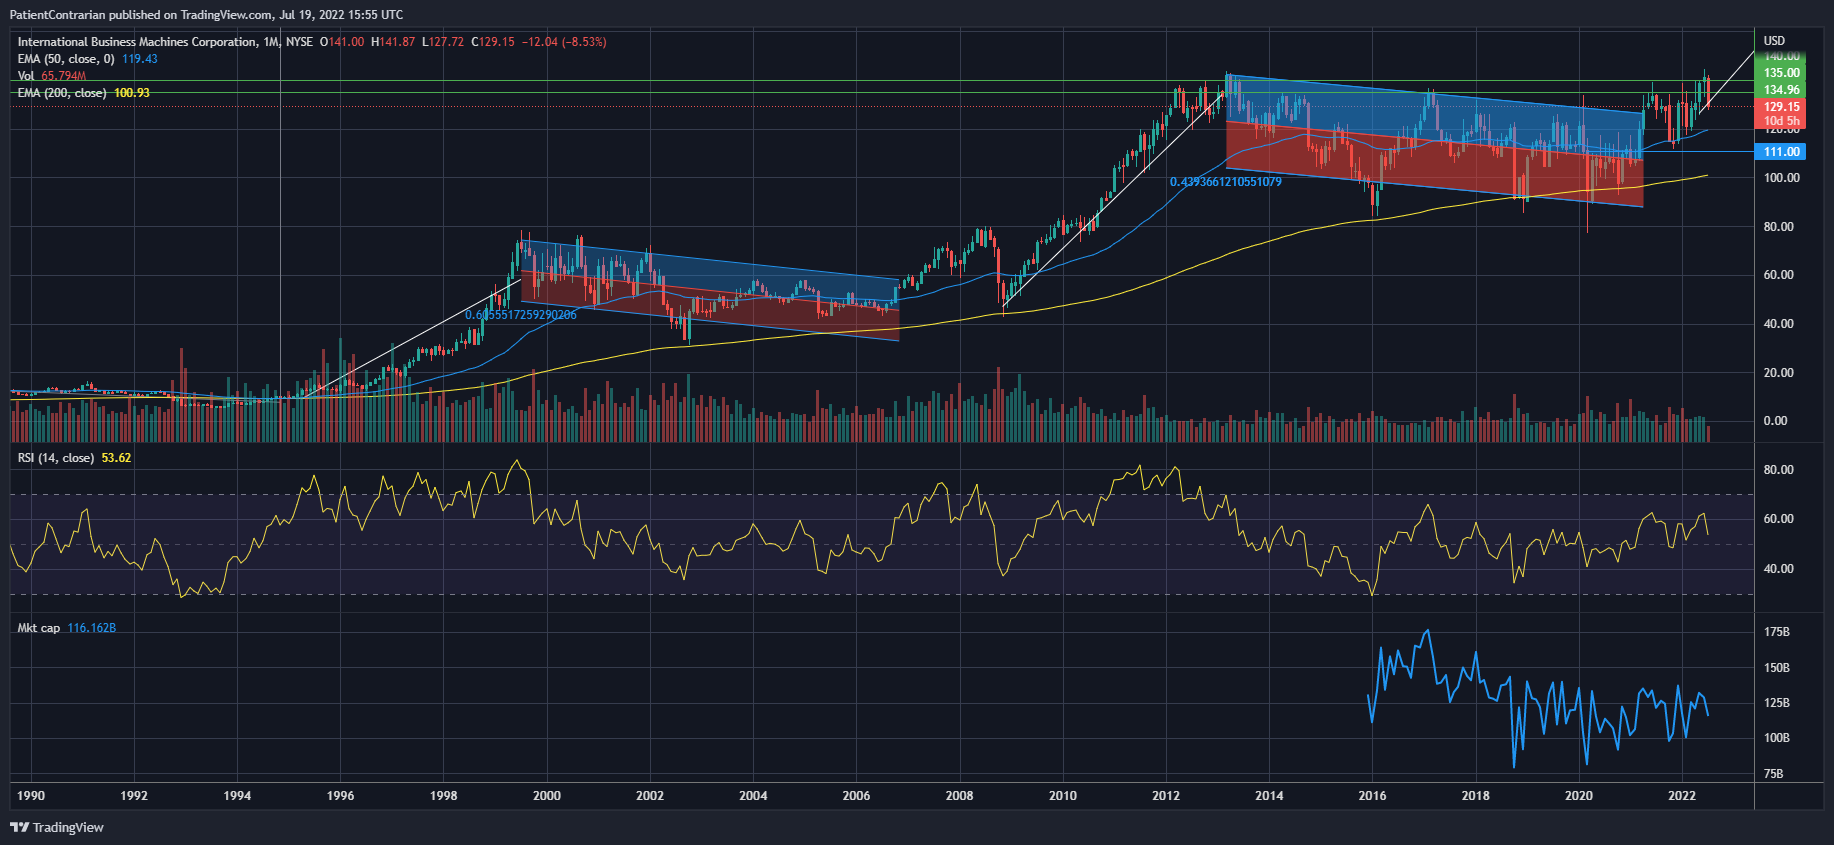Click 100B on the market cap scale
Image resolution: width=1834 pixels, height=845 pixels.
1777,738
